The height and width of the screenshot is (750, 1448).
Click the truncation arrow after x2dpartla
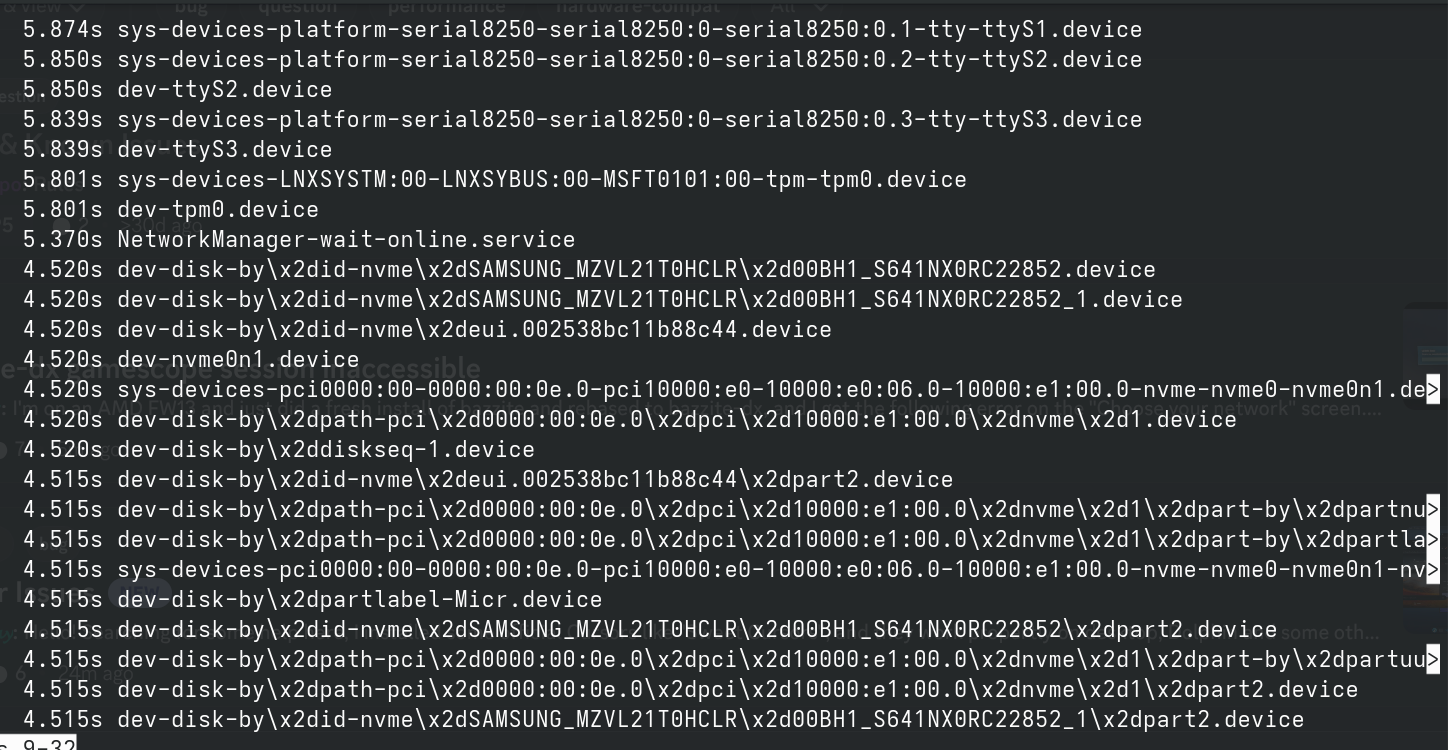[1433, 540]
